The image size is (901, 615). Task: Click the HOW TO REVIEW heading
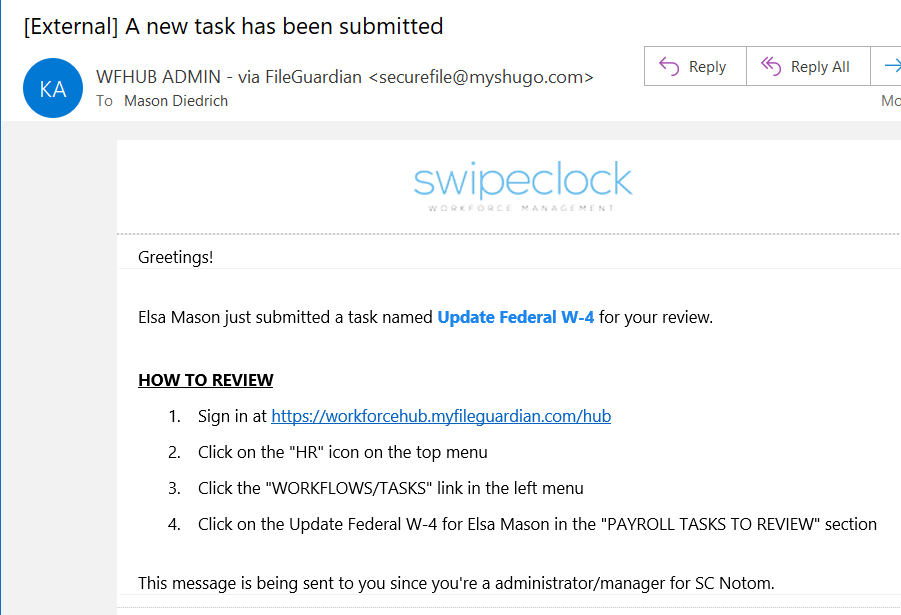205,380
